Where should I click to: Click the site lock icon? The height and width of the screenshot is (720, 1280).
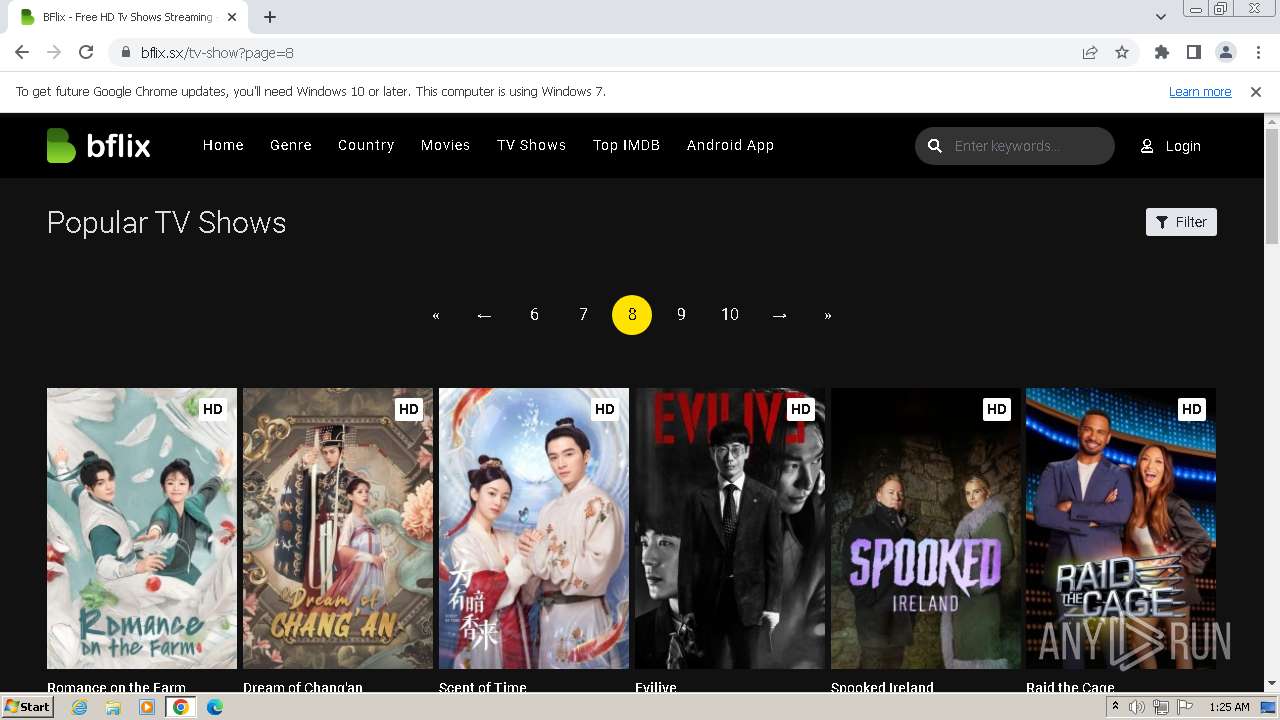(125, 52)
